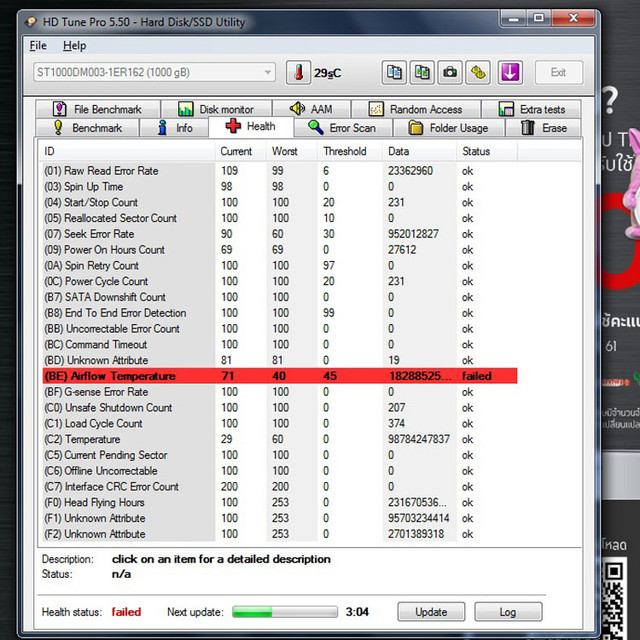Click the Log button
640x640 pixels.
(x=508, y=612)
